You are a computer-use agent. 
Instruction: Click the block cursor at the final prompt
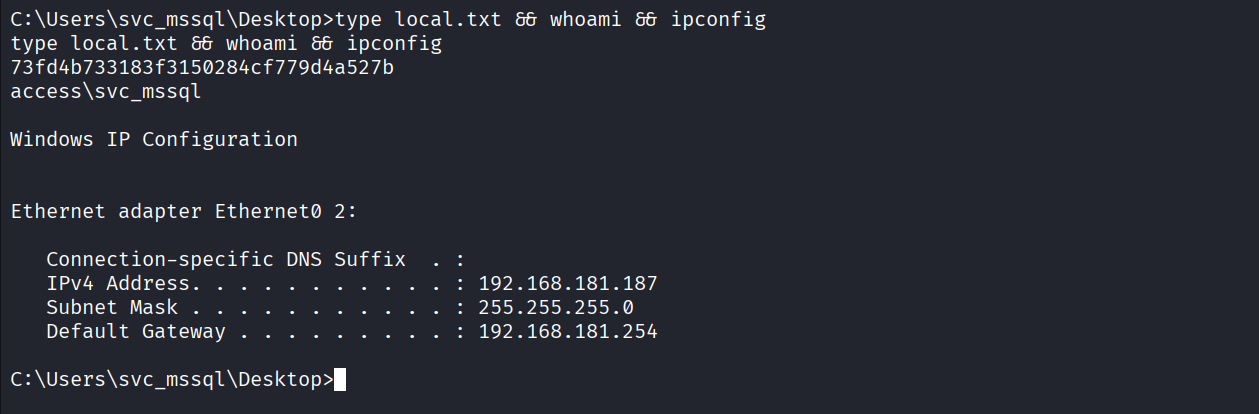point(340,380)
